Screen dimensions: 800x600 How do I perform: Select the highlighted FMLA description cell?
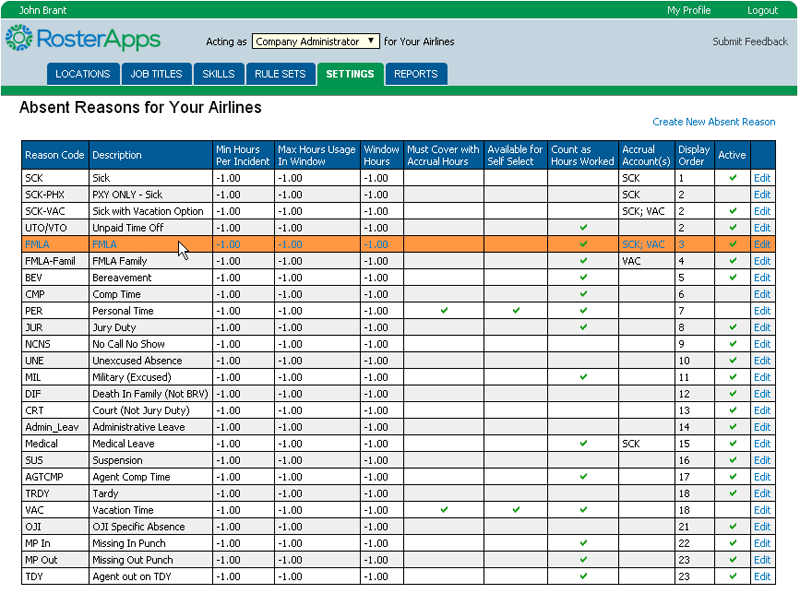point(150,244)
